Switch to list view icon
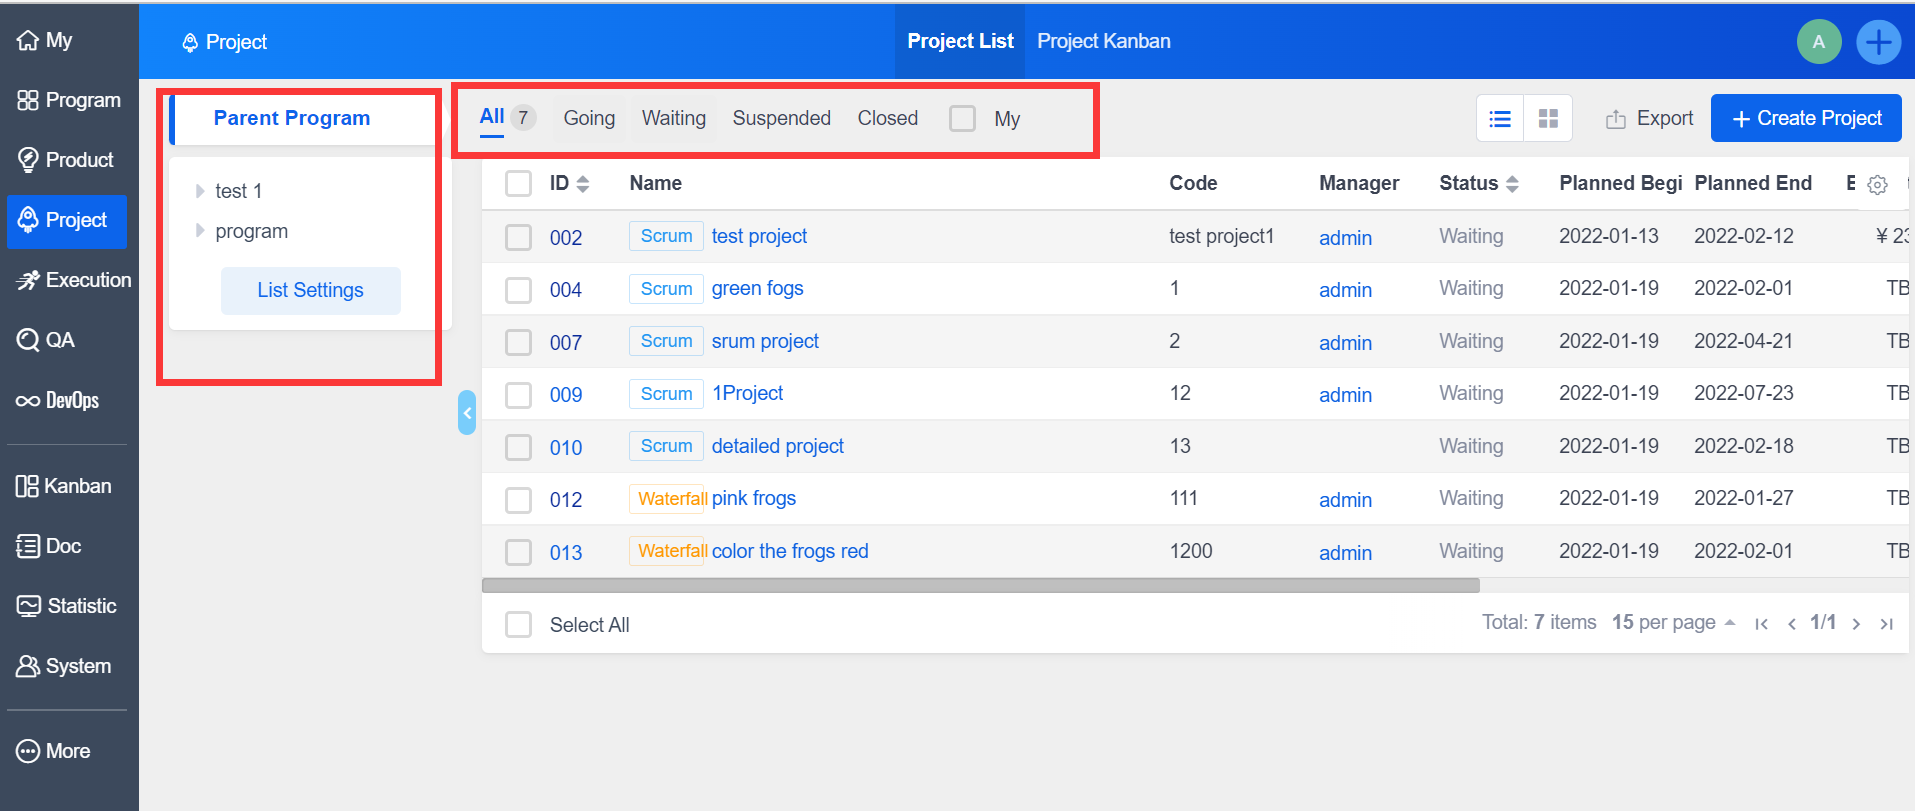This screenshot has width=1915, height=811. [1499, 119]
